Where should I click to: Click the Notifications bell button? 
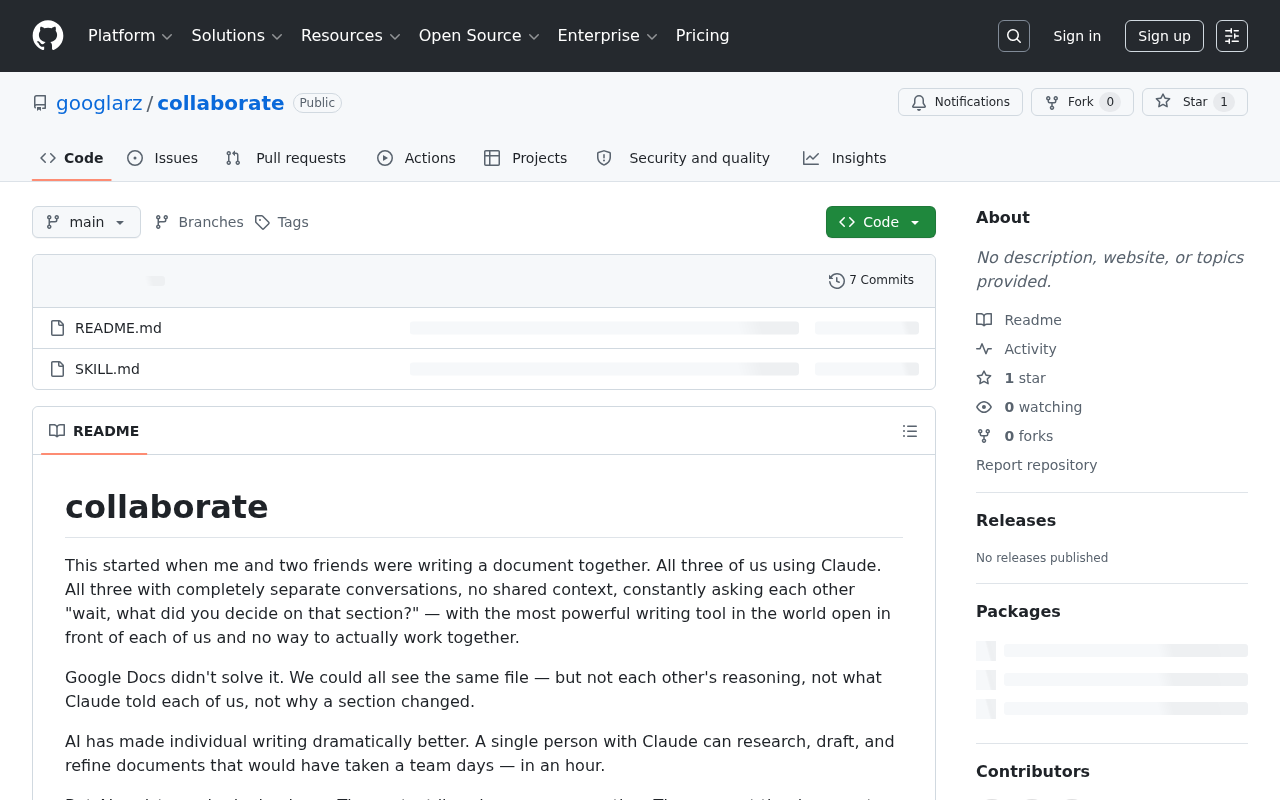(960, 102)
